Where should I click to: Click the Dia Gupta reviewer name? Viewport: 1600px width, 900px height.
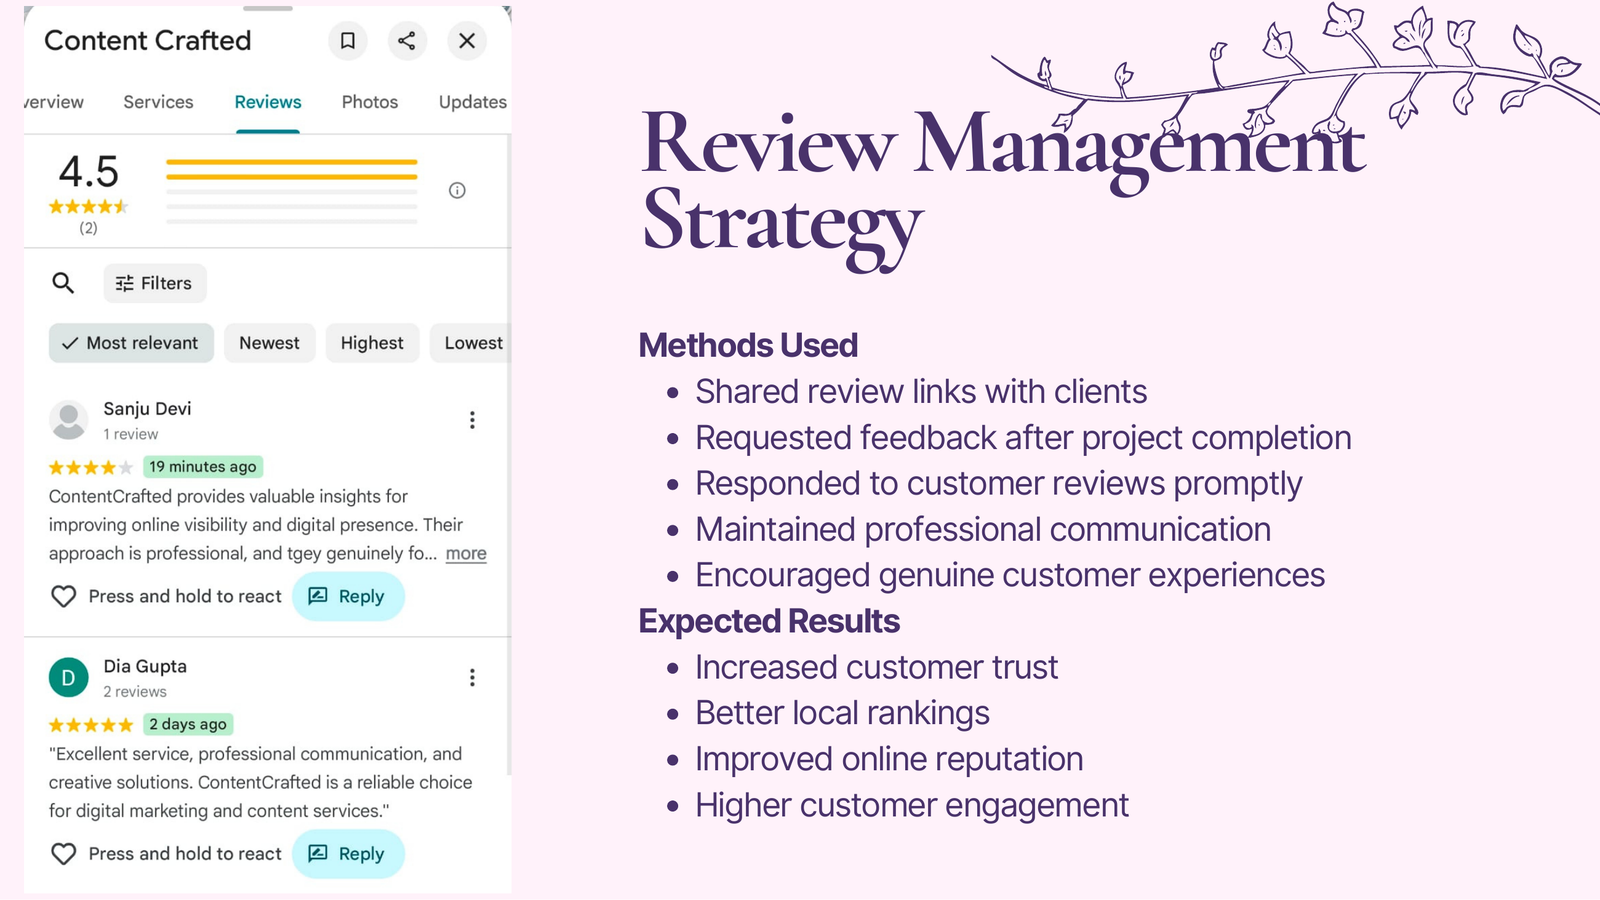[x=145, y=666]
